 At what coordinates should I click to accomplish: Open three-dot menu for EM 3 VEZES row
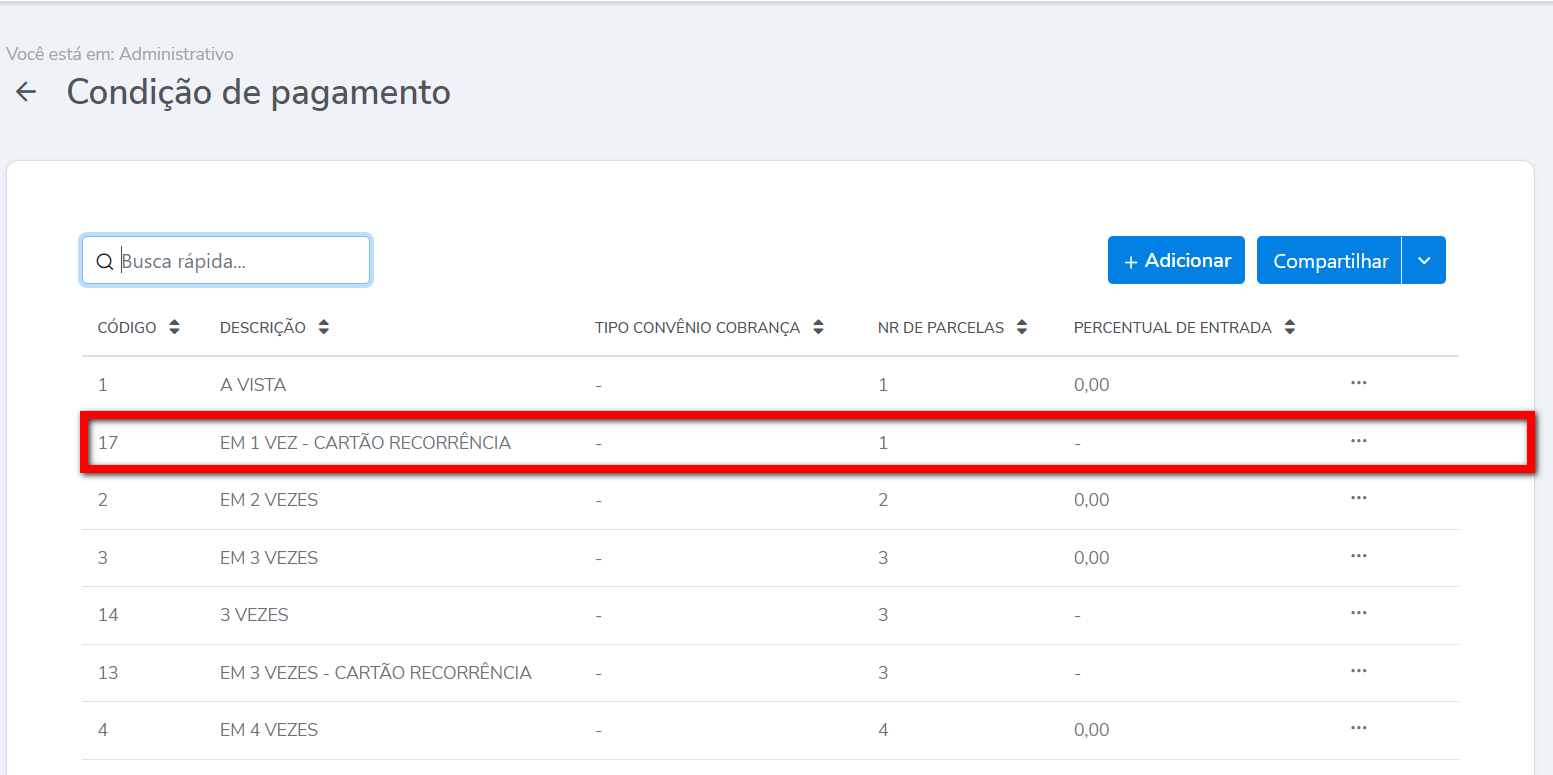1358,556
